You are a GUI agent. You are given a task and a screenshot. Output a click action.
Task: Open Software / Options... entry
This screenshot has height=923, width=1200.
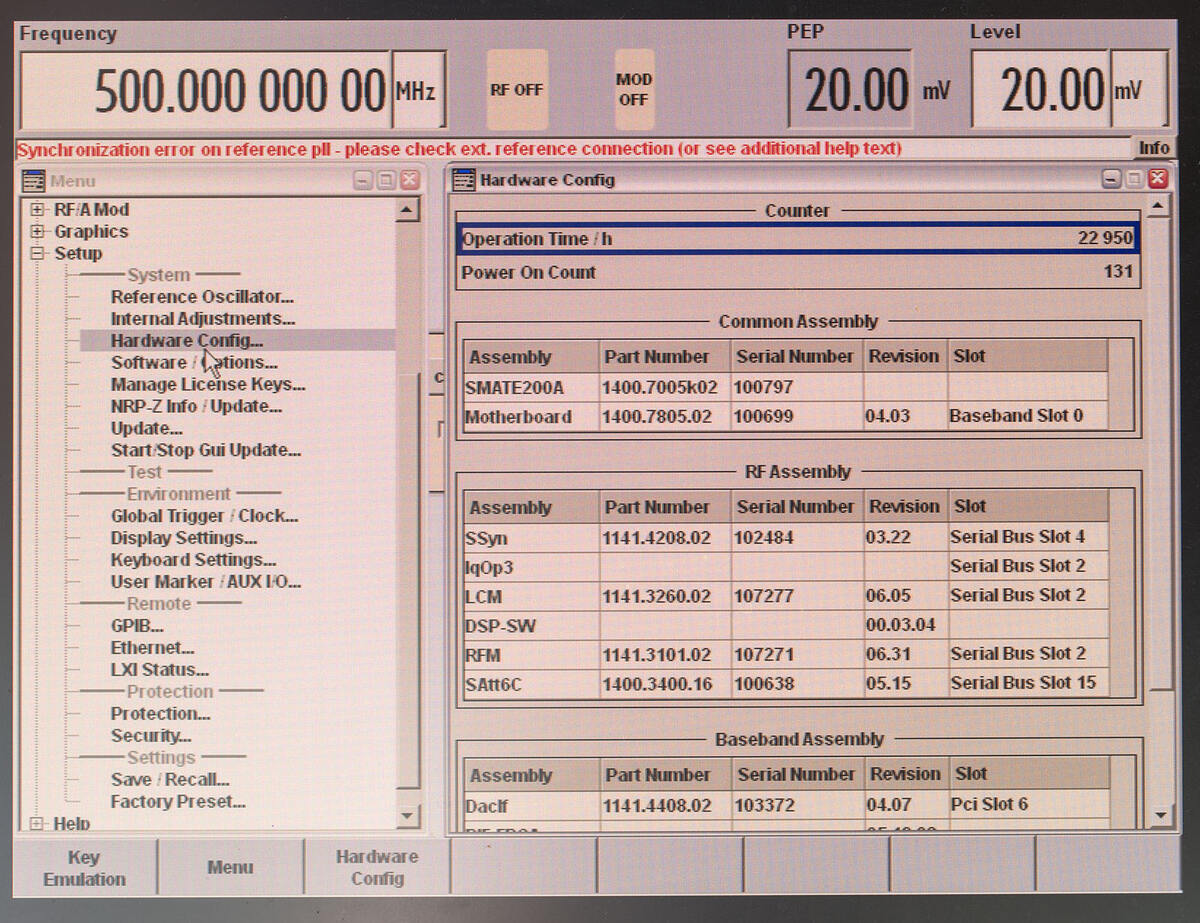click(x=194, y=363)
